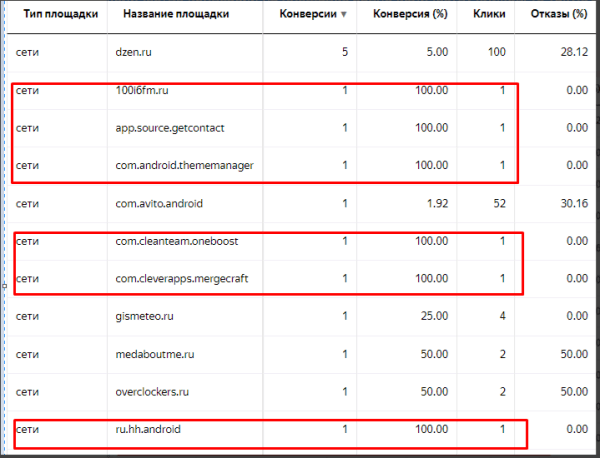This screenshot has height=458, width=600.
Task: Click bounce value 0.00 for com.cleanteam.oneboost
Action: tap(577, 241)
